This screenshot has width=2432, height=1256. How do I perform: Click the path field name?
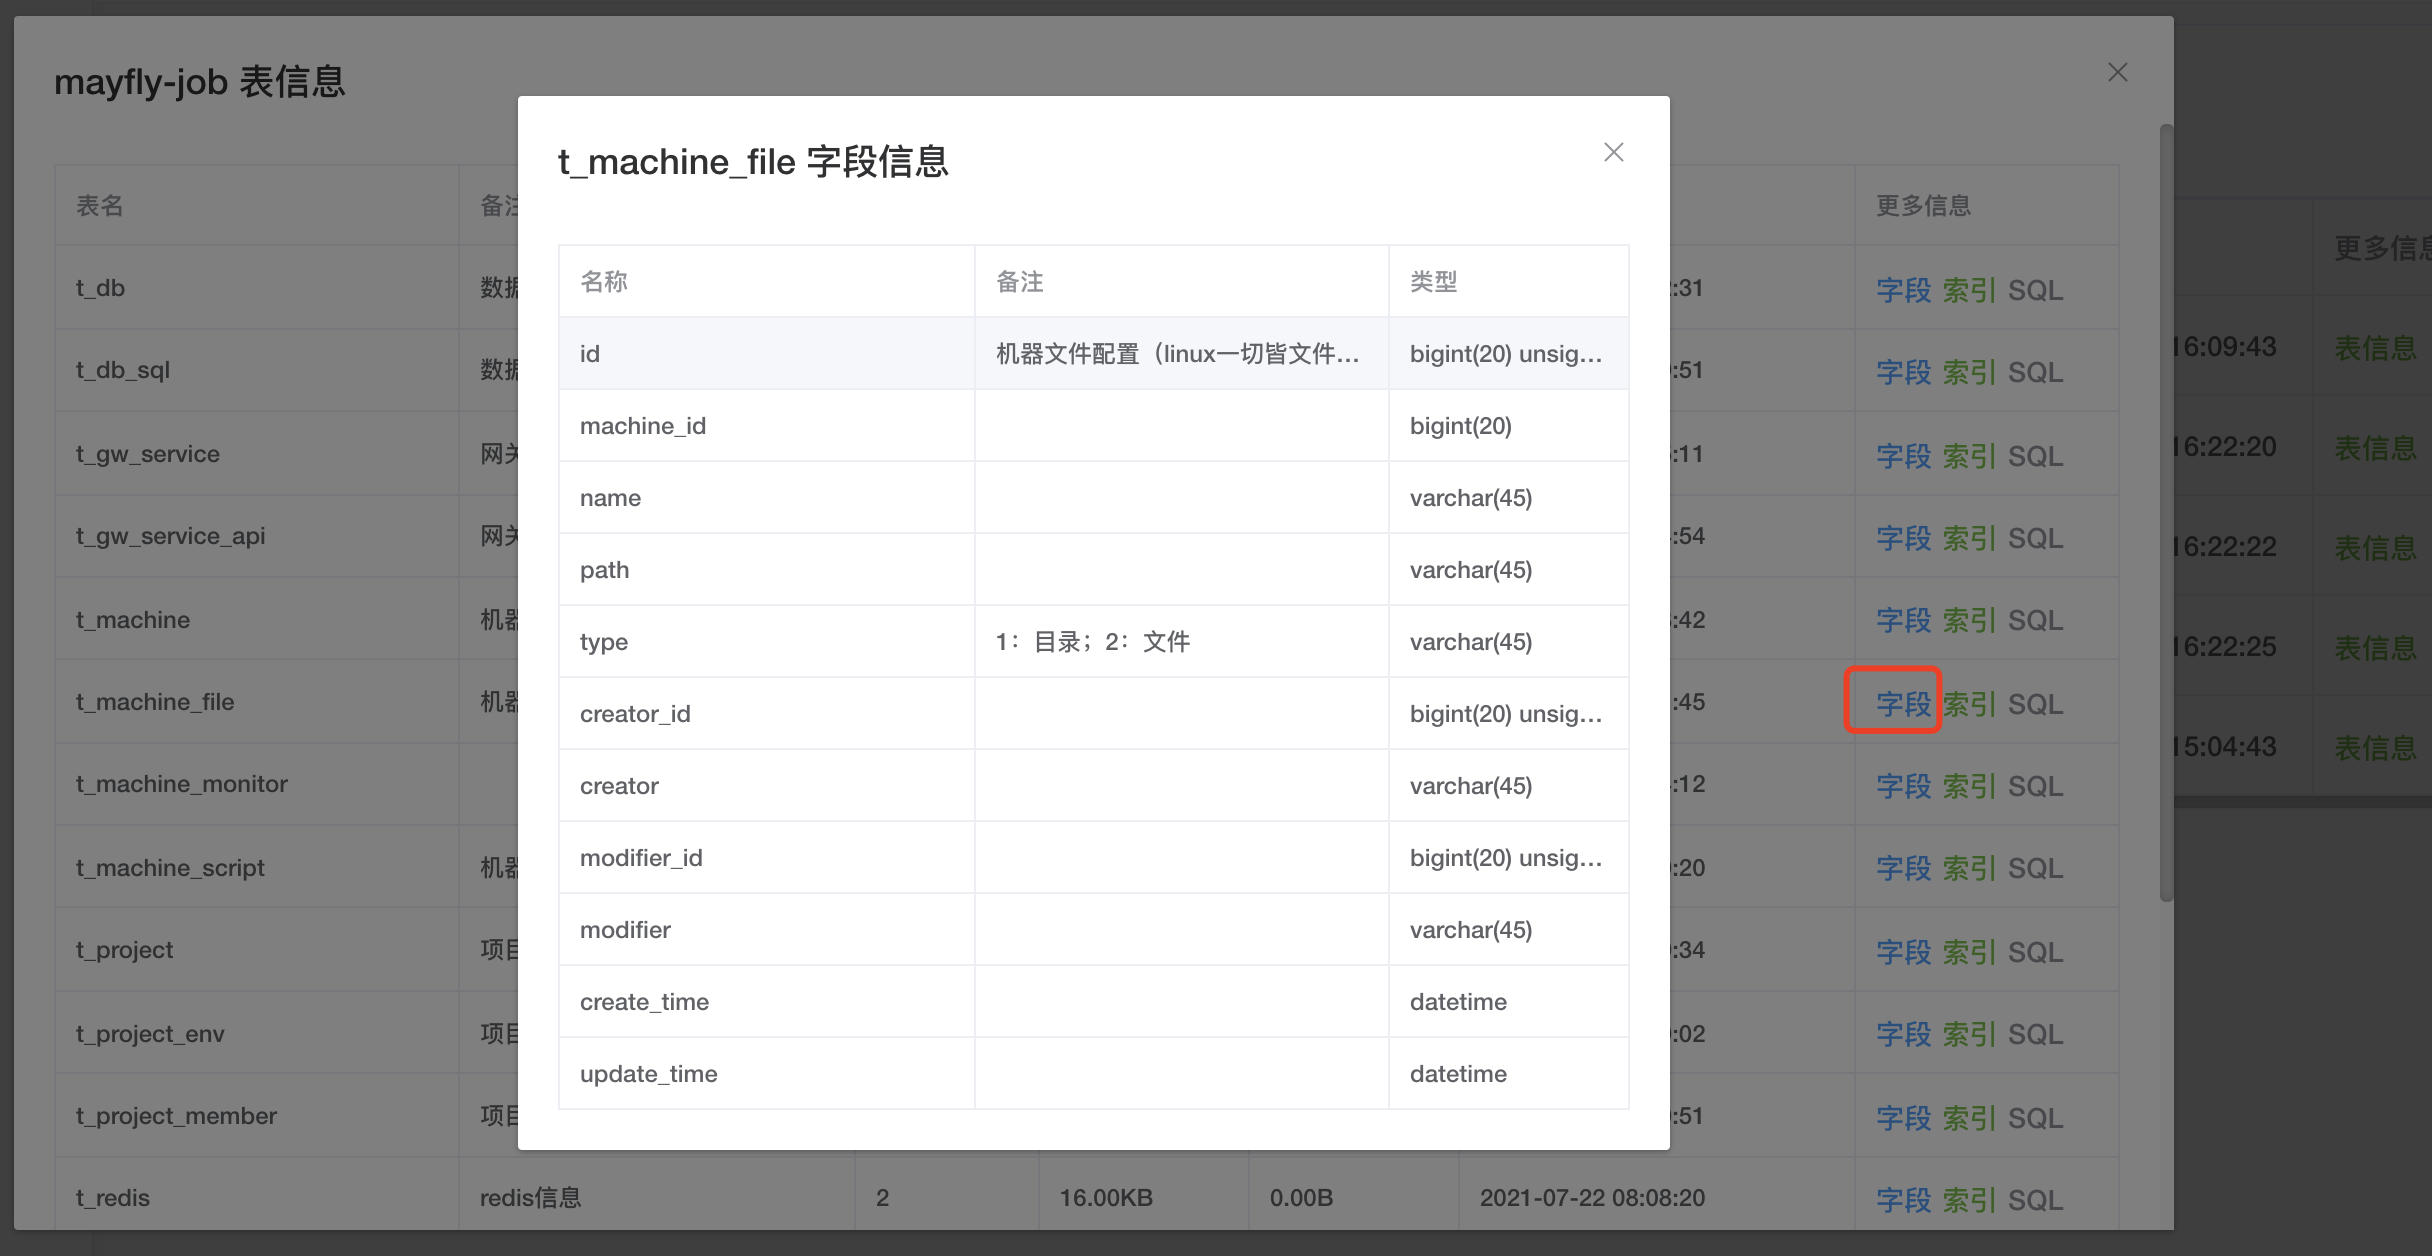[x=605, y=570]
